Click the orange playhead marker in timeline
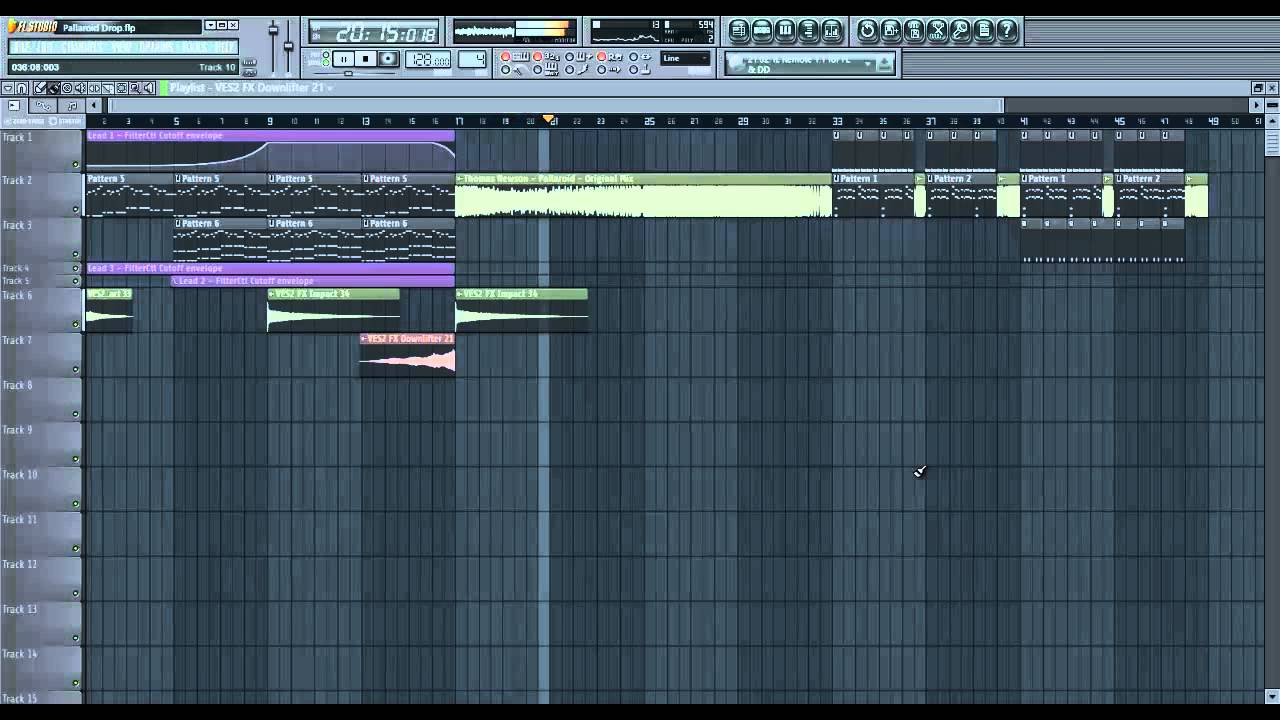1280x720 pixels. (548, 120)
